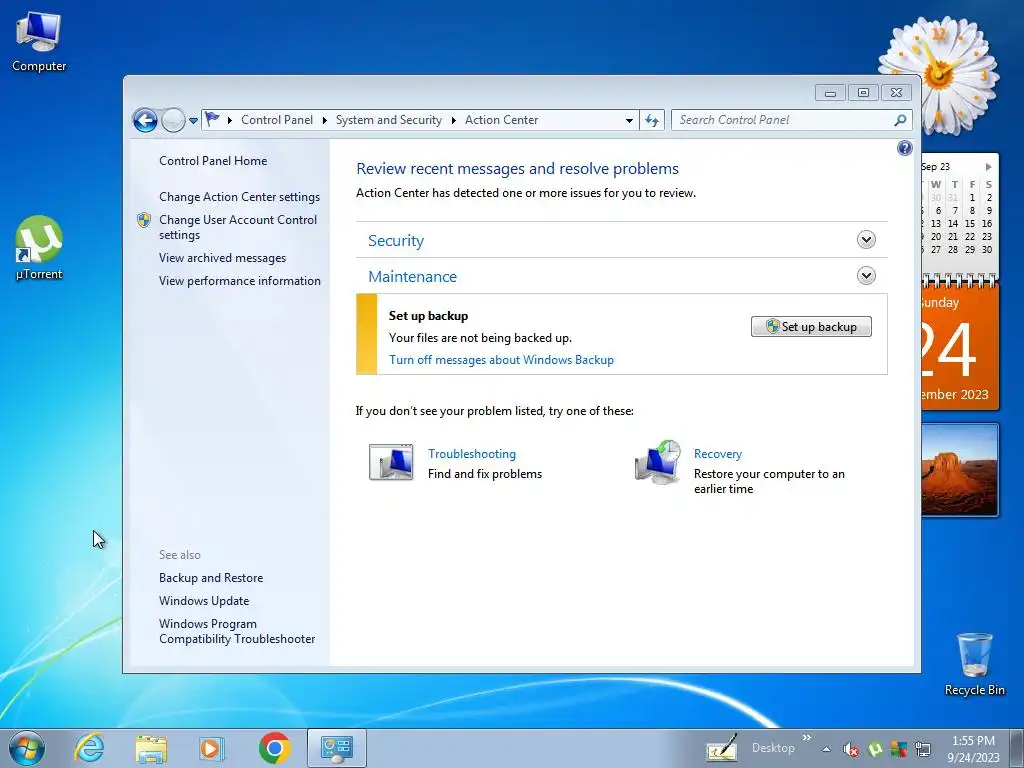Click the Maintenance section heading
This screenshot has width=1024, height=768.
click(x=412, y=276)
